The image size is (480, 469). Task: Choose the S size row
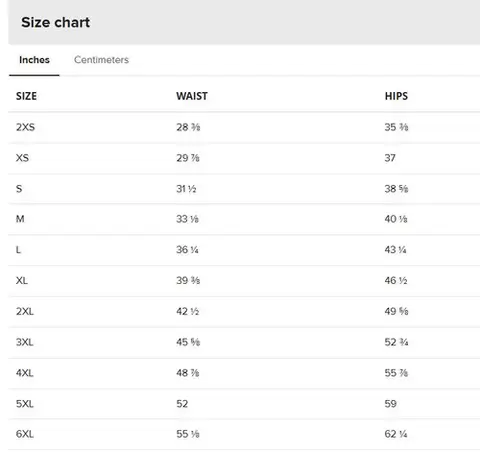pyautogui.click(x=244, y=189)
